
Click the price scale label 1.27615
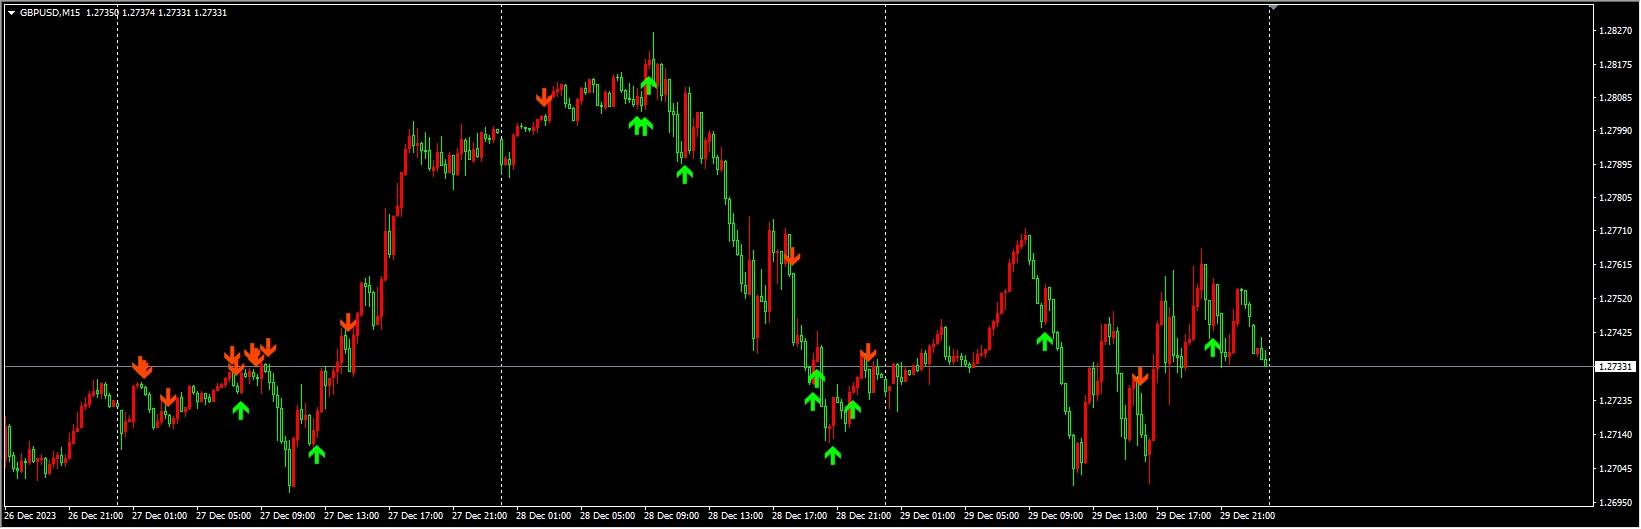tap(1615, 265)
